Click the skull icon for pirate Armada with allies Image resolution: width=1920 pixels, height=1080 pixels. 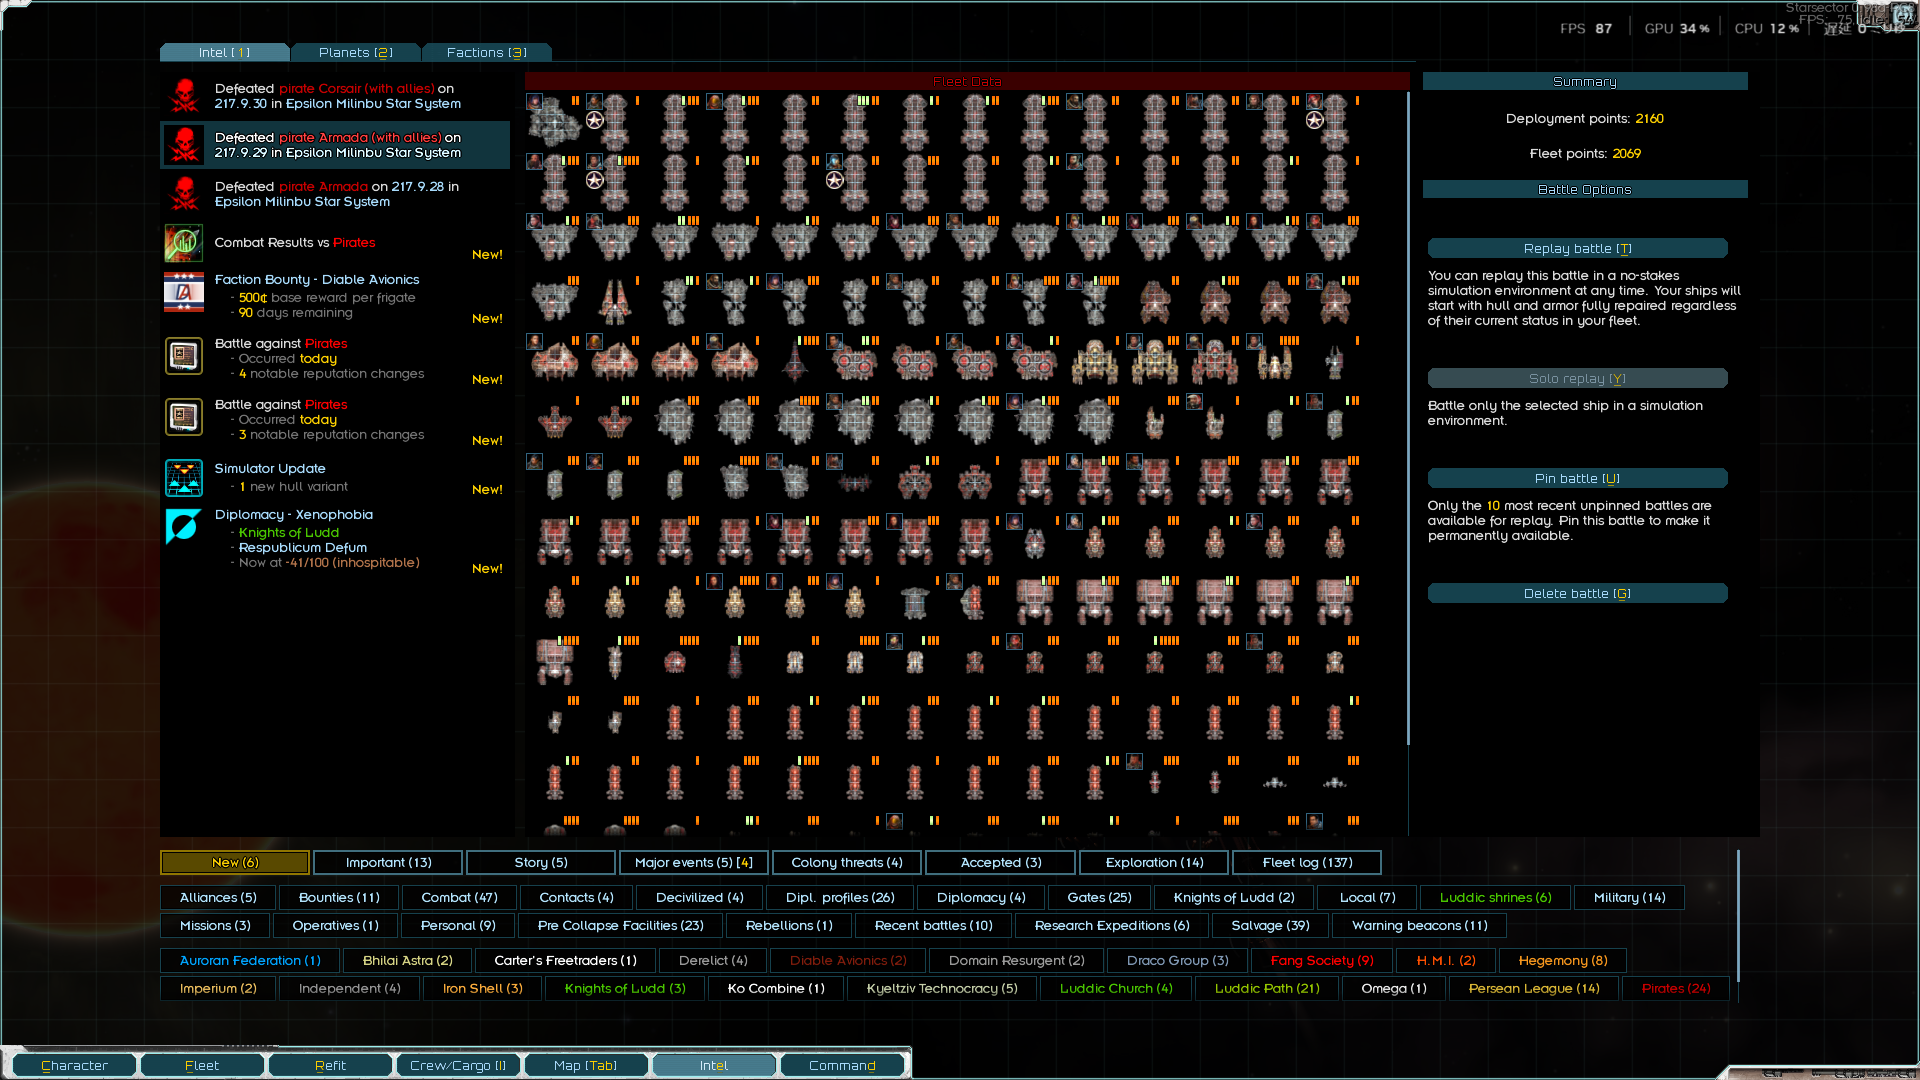tap(184, 145)
